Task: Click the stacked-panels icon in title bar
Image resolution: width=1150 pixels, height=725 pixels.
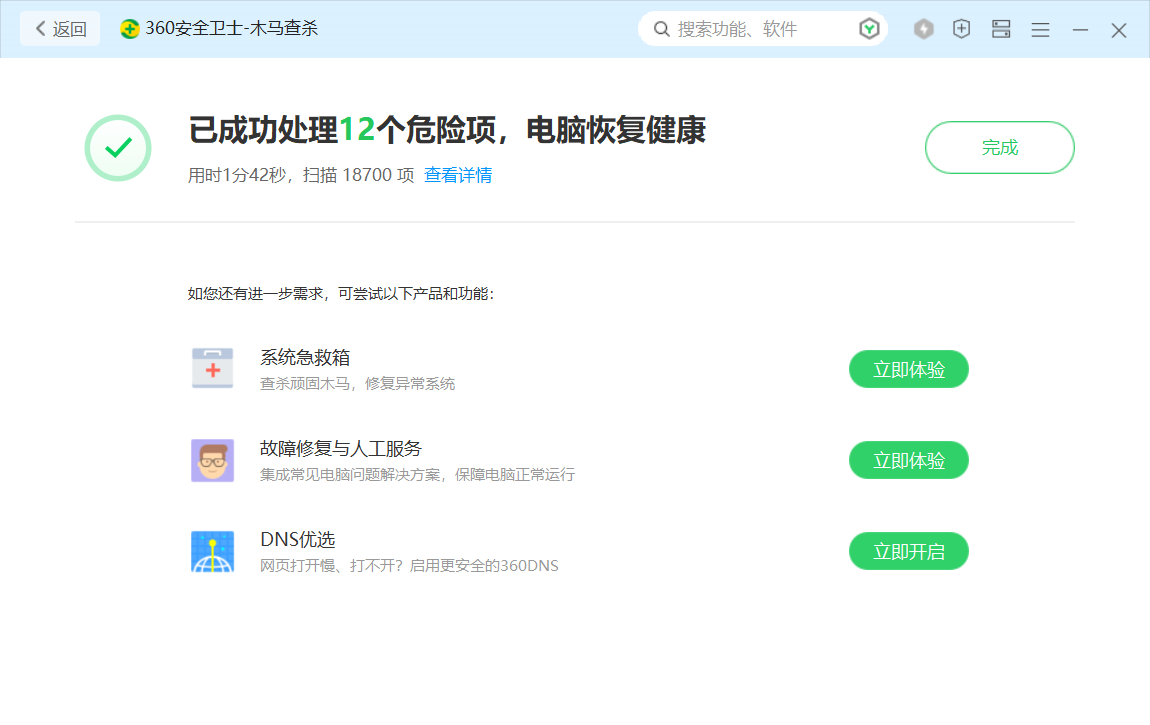Action: 1001,29
